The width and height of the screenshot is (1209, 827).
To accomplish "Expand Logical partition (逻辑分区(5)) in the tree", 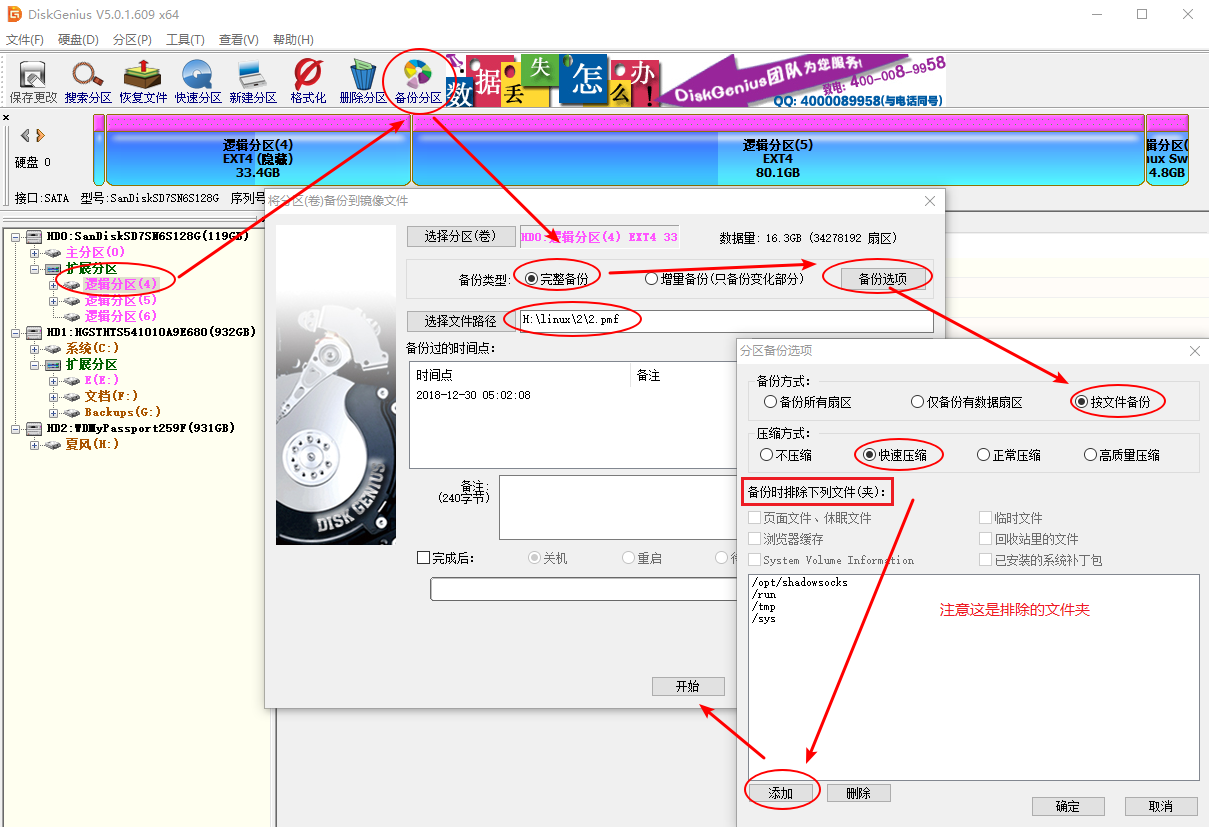I will coord(53,300).
